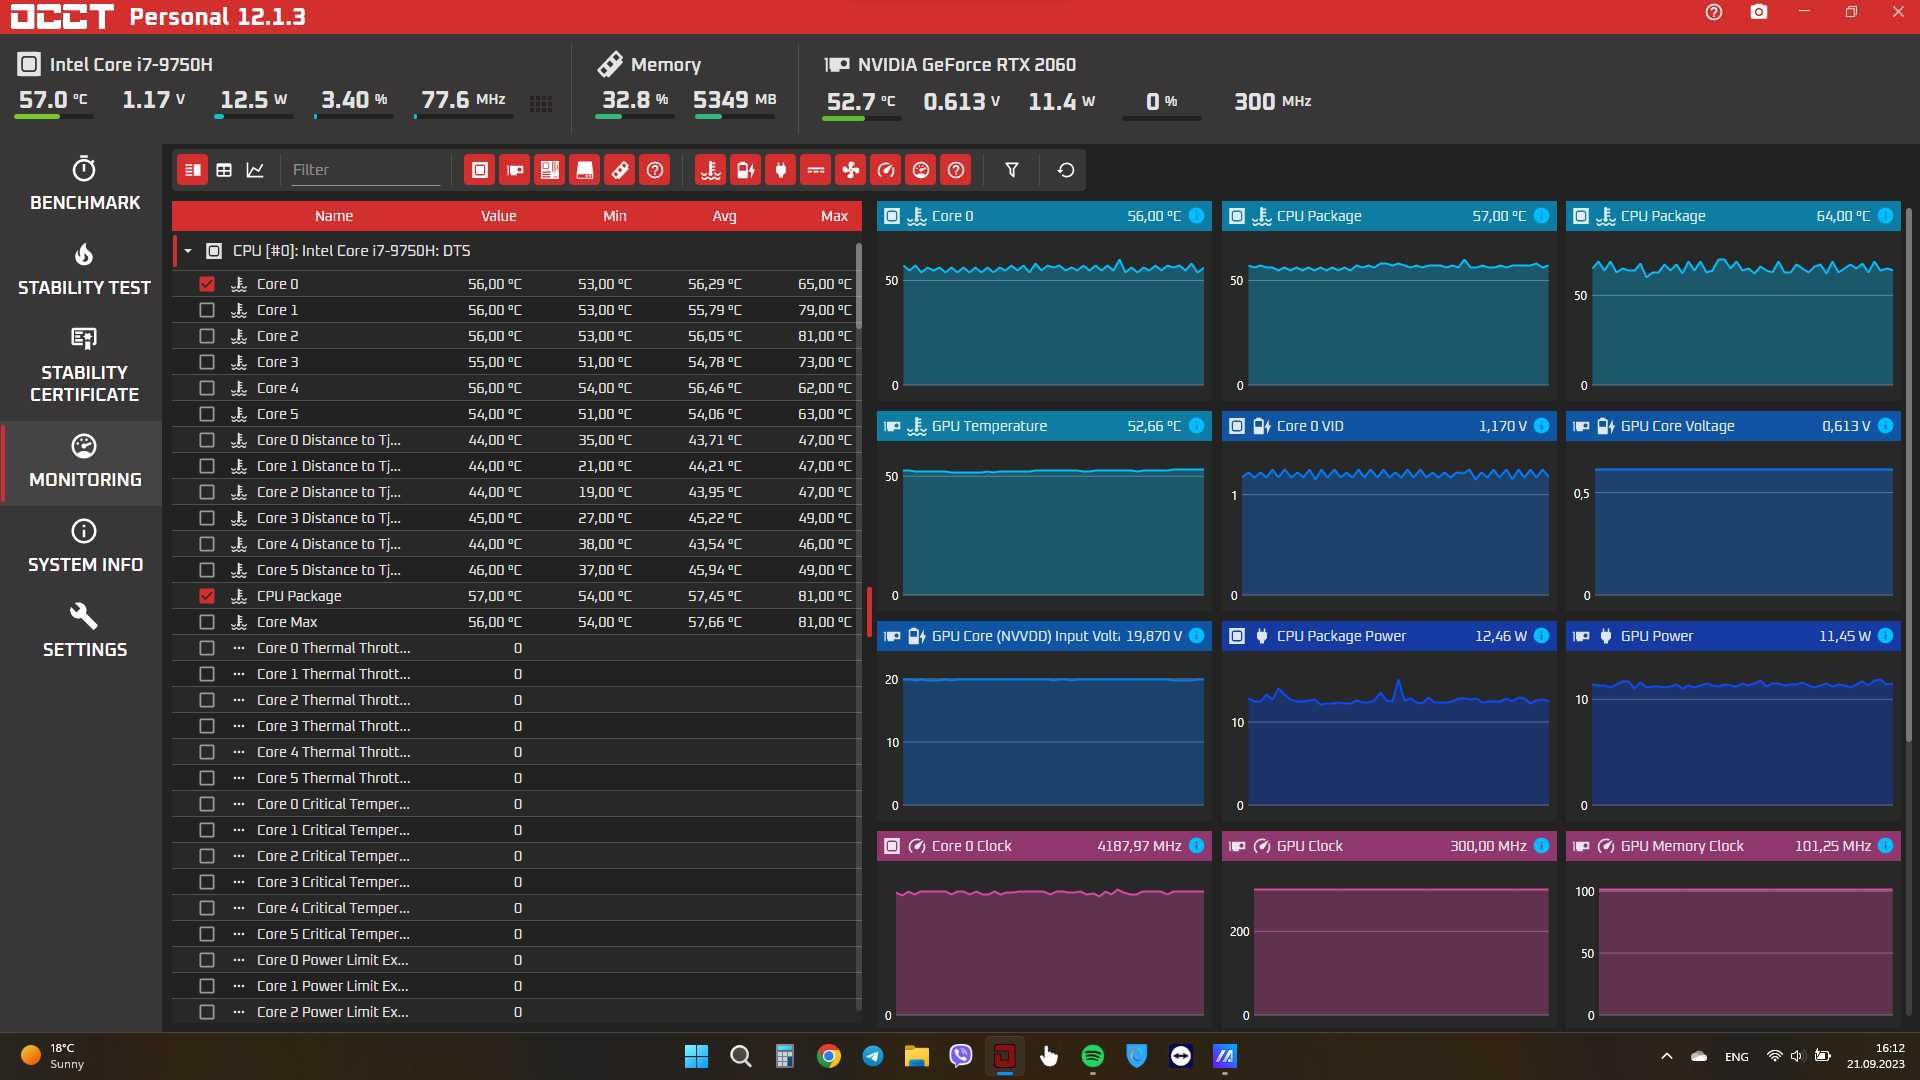
Task: Toggle the clock speed sensor filter
Action: [886, 170]
